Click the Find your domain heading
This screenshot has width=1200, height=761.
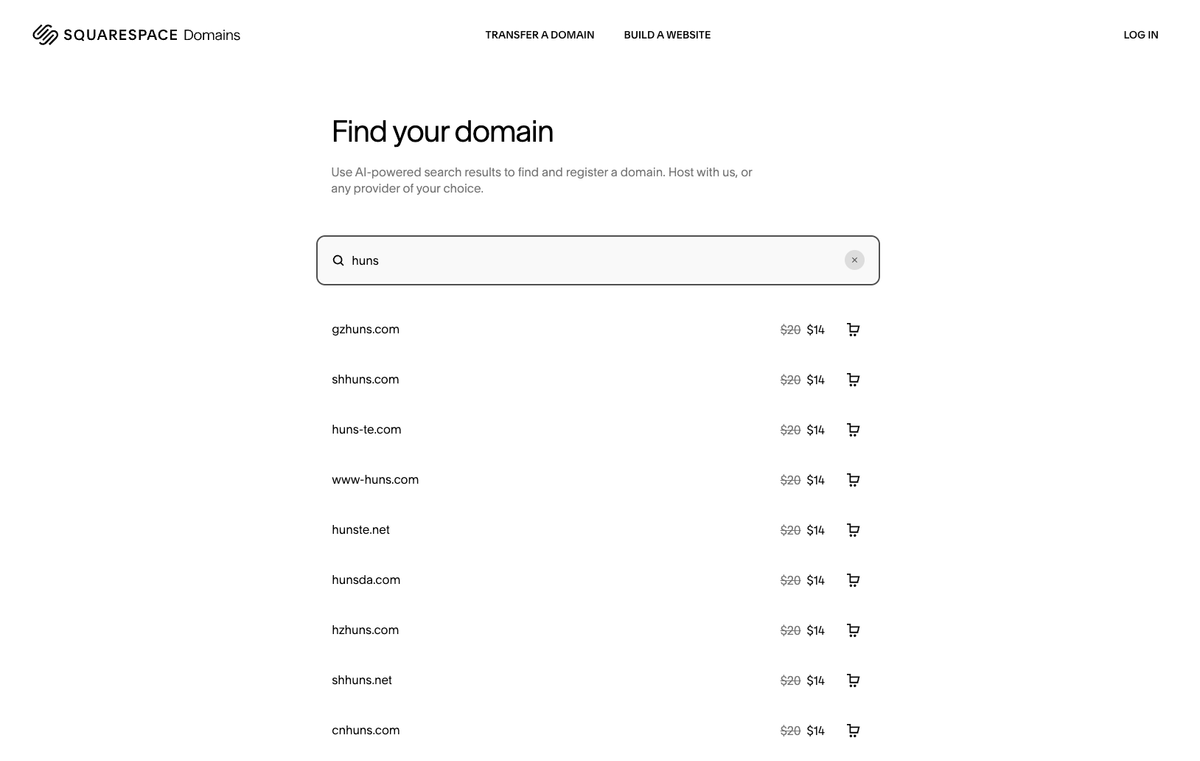[442, 131]
